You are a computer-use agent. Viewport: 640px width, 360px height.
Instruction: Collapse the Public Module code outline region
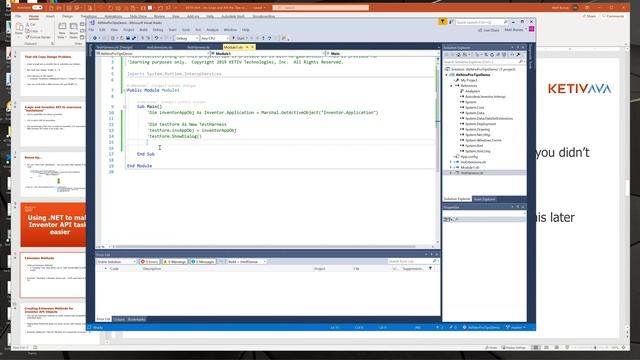[x=125, y=90]
